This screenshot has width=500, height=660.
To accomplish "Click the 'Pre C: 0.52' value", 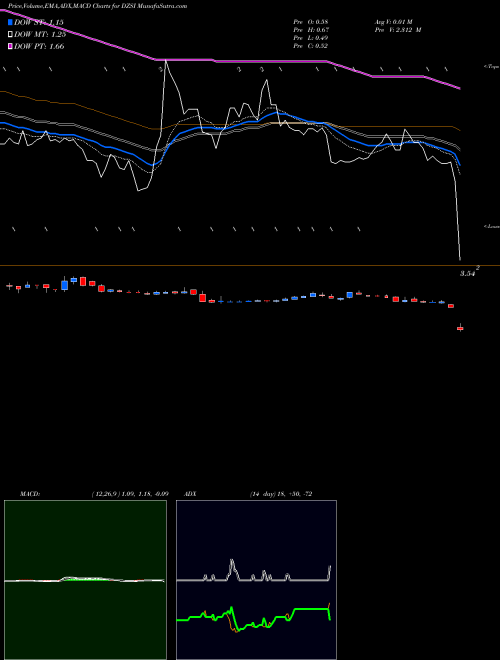I will (x=311, y=46).
